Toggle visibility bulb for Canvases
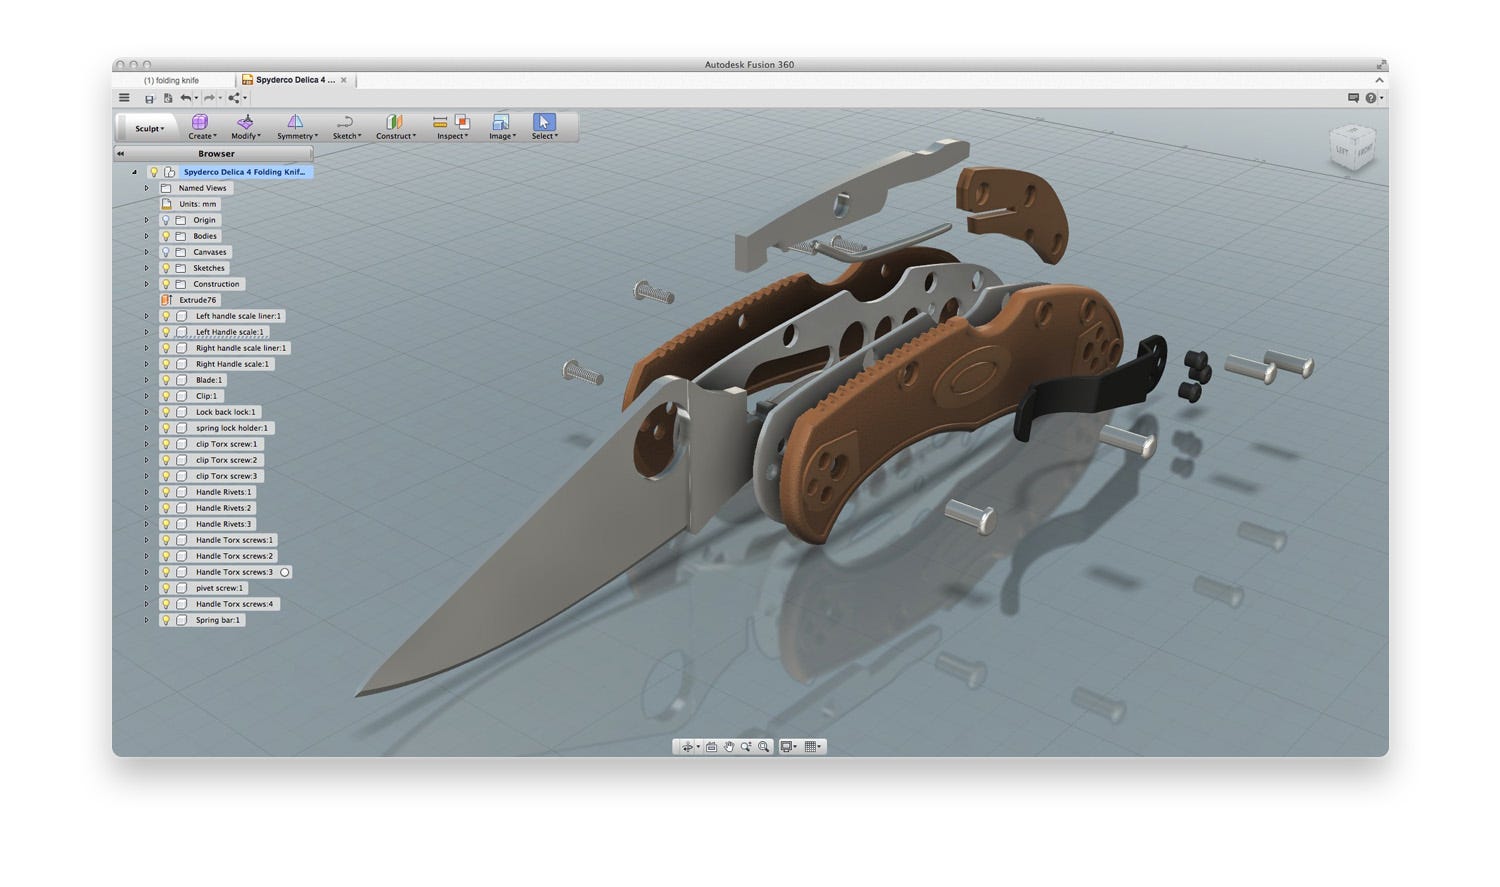The width and height of the screenshot is (1500, 887). [166, 252]
